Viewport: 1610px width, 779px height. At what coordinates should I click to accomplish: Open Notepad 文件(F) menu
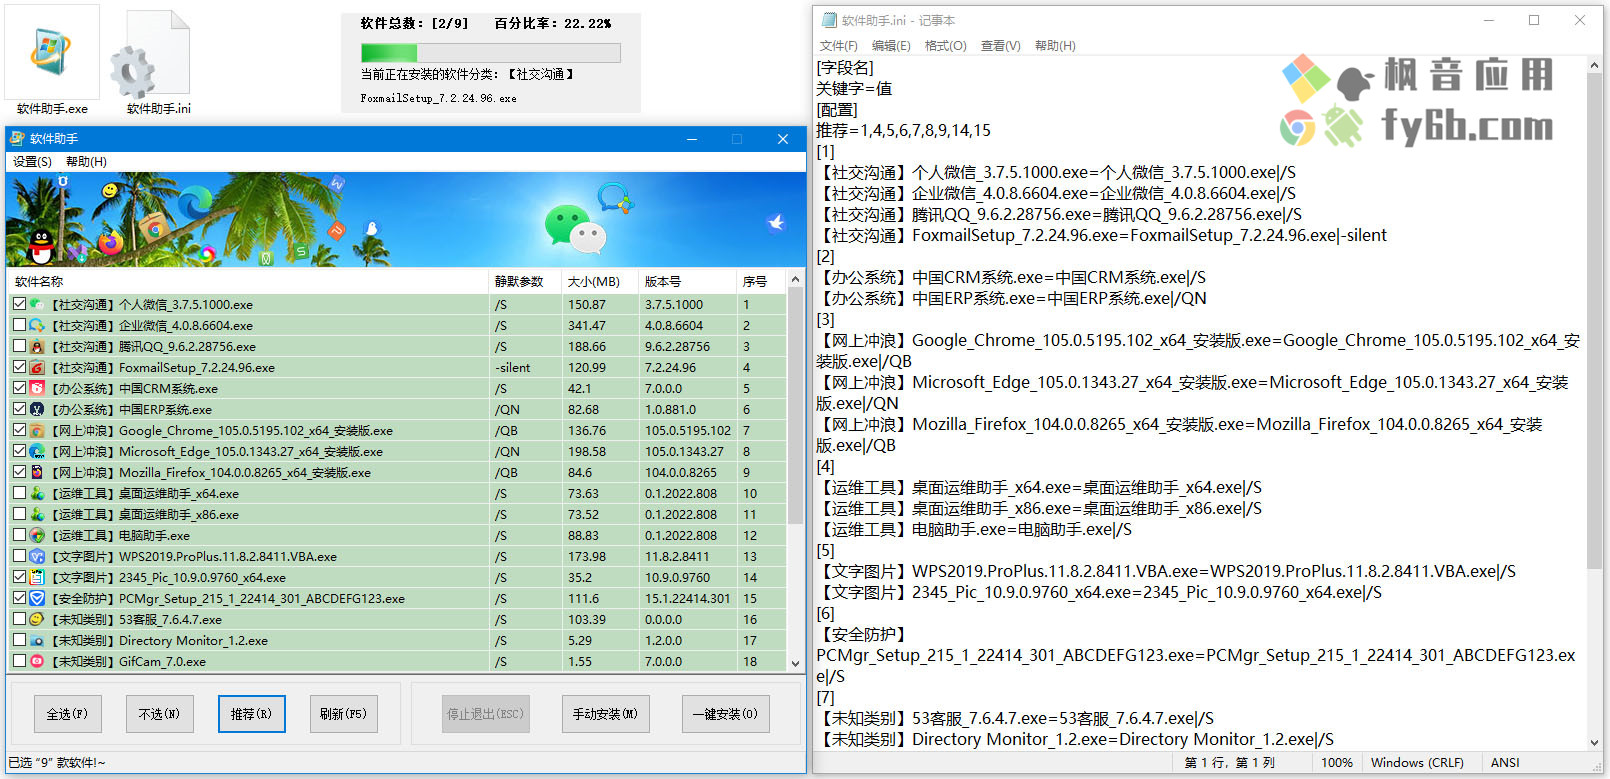[838, 46]
